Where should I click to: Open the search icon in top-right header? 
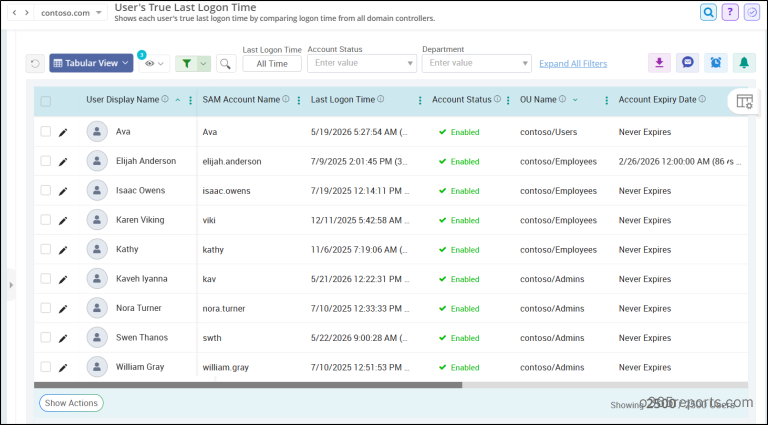708,12
